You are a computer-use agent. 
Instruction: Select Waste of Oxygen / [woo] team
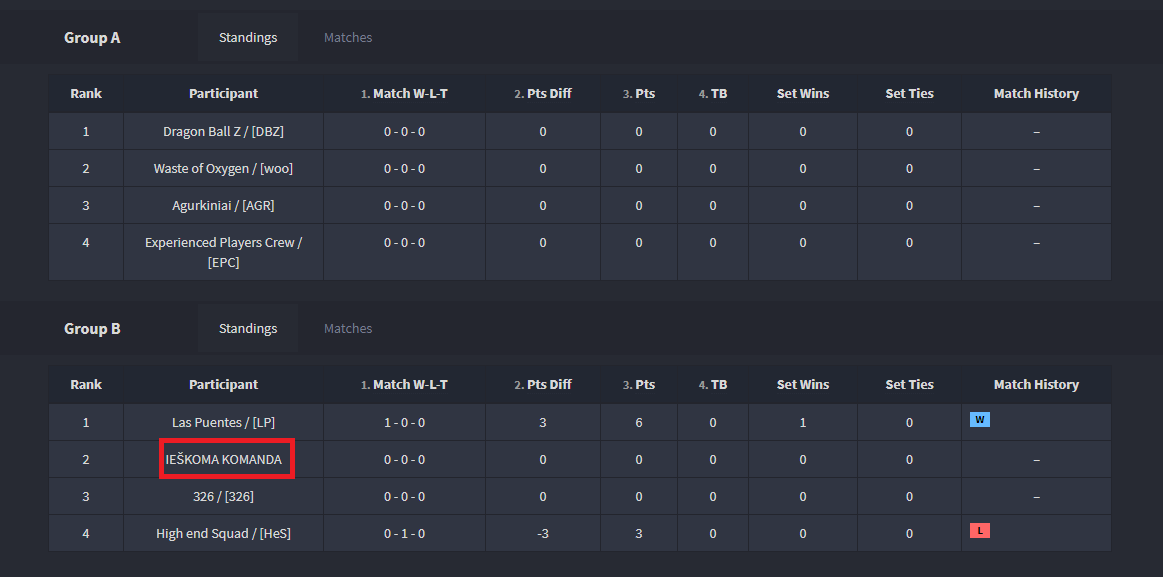tap(223, 168)
